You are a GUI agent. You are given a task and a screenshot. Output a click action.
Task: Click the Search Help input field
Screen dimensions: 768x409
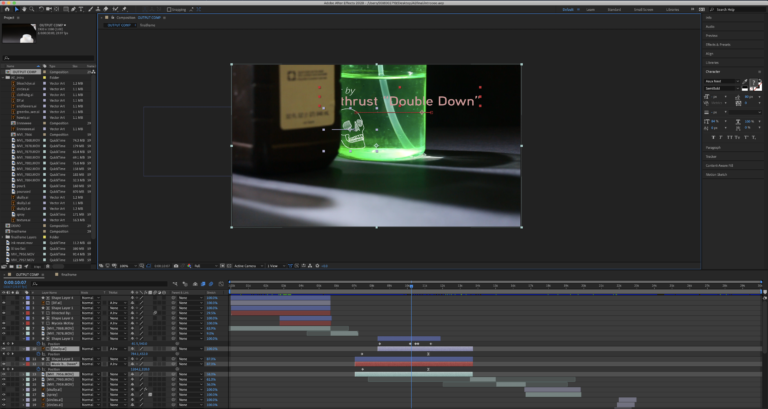[737, 10]
